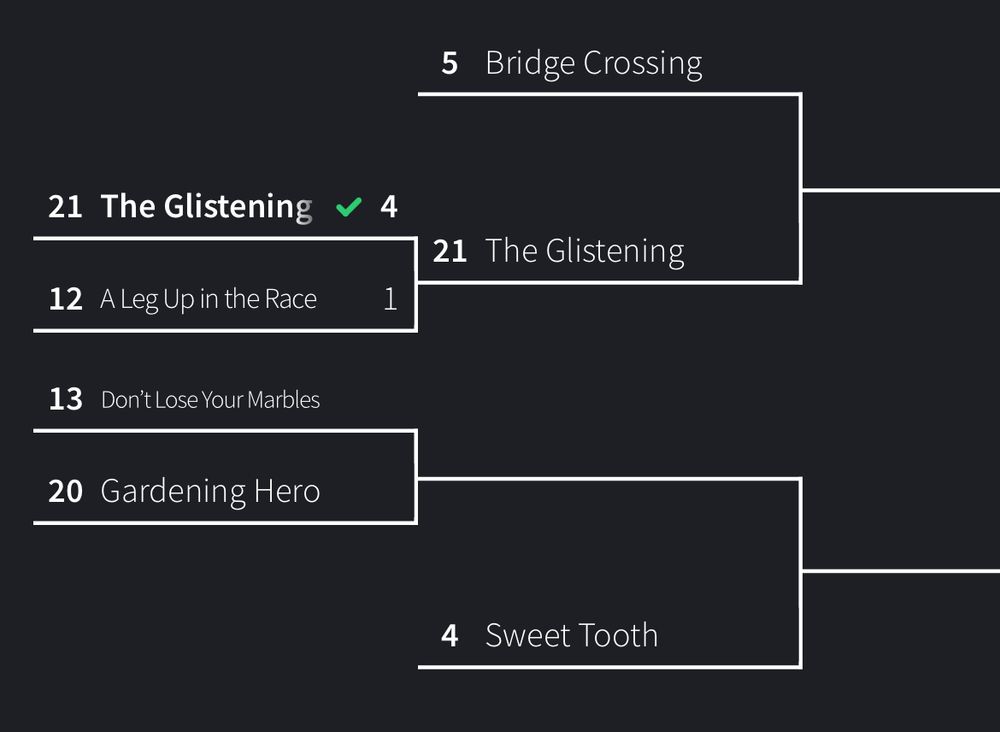
Task: Click the green winner checkmark icon
Action: pos(348,207)
